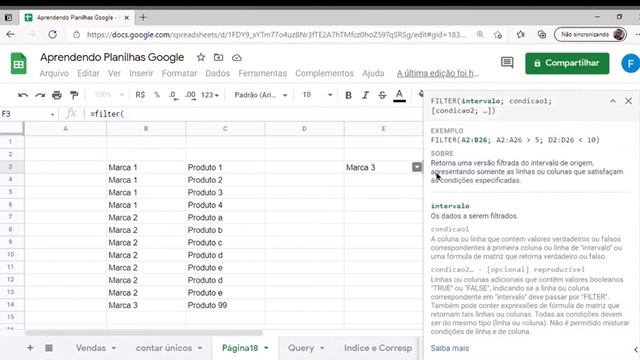640x360 pixels.
Task: Open the text color picker
Action: click(399, 95)
